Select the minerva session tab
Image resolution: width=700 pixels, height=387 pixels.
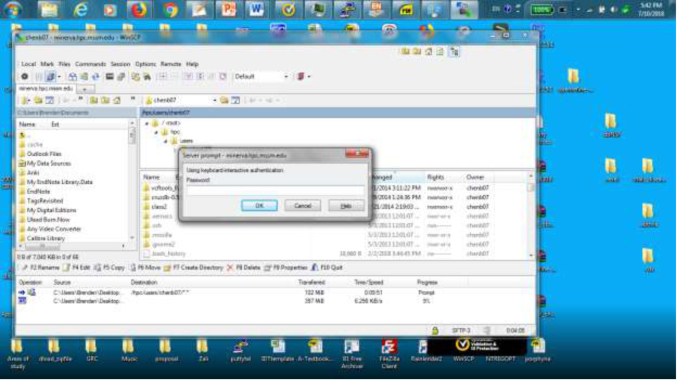(x=46, y=88)
